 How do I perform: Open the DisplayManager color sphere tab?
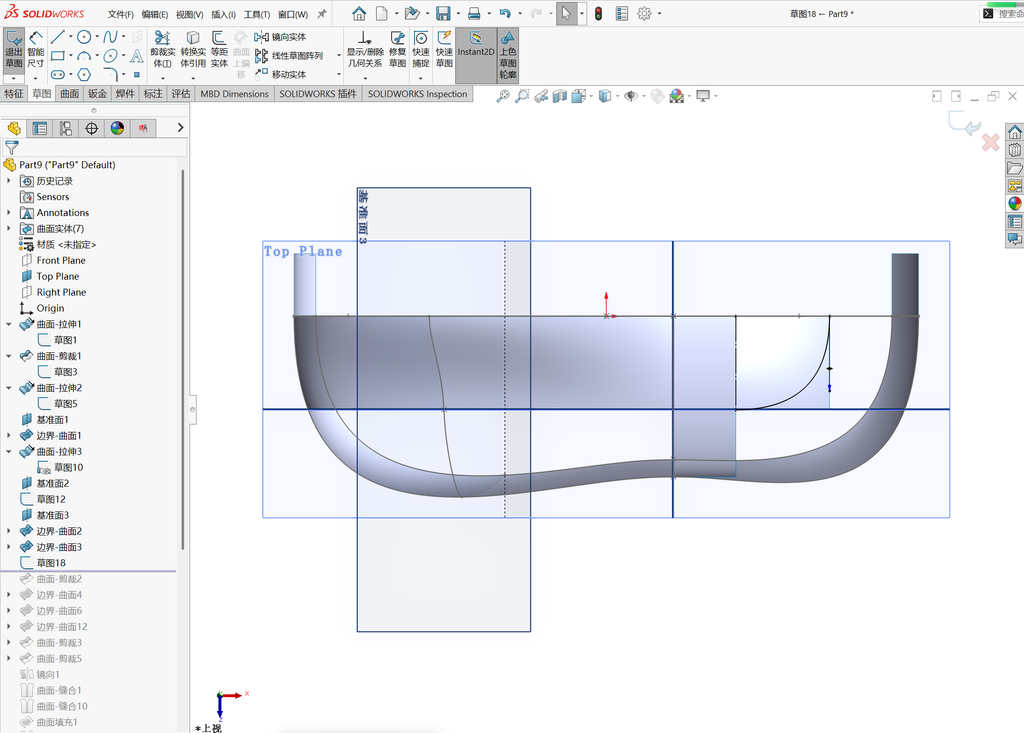pyautogui.click(x=117, y=128)
